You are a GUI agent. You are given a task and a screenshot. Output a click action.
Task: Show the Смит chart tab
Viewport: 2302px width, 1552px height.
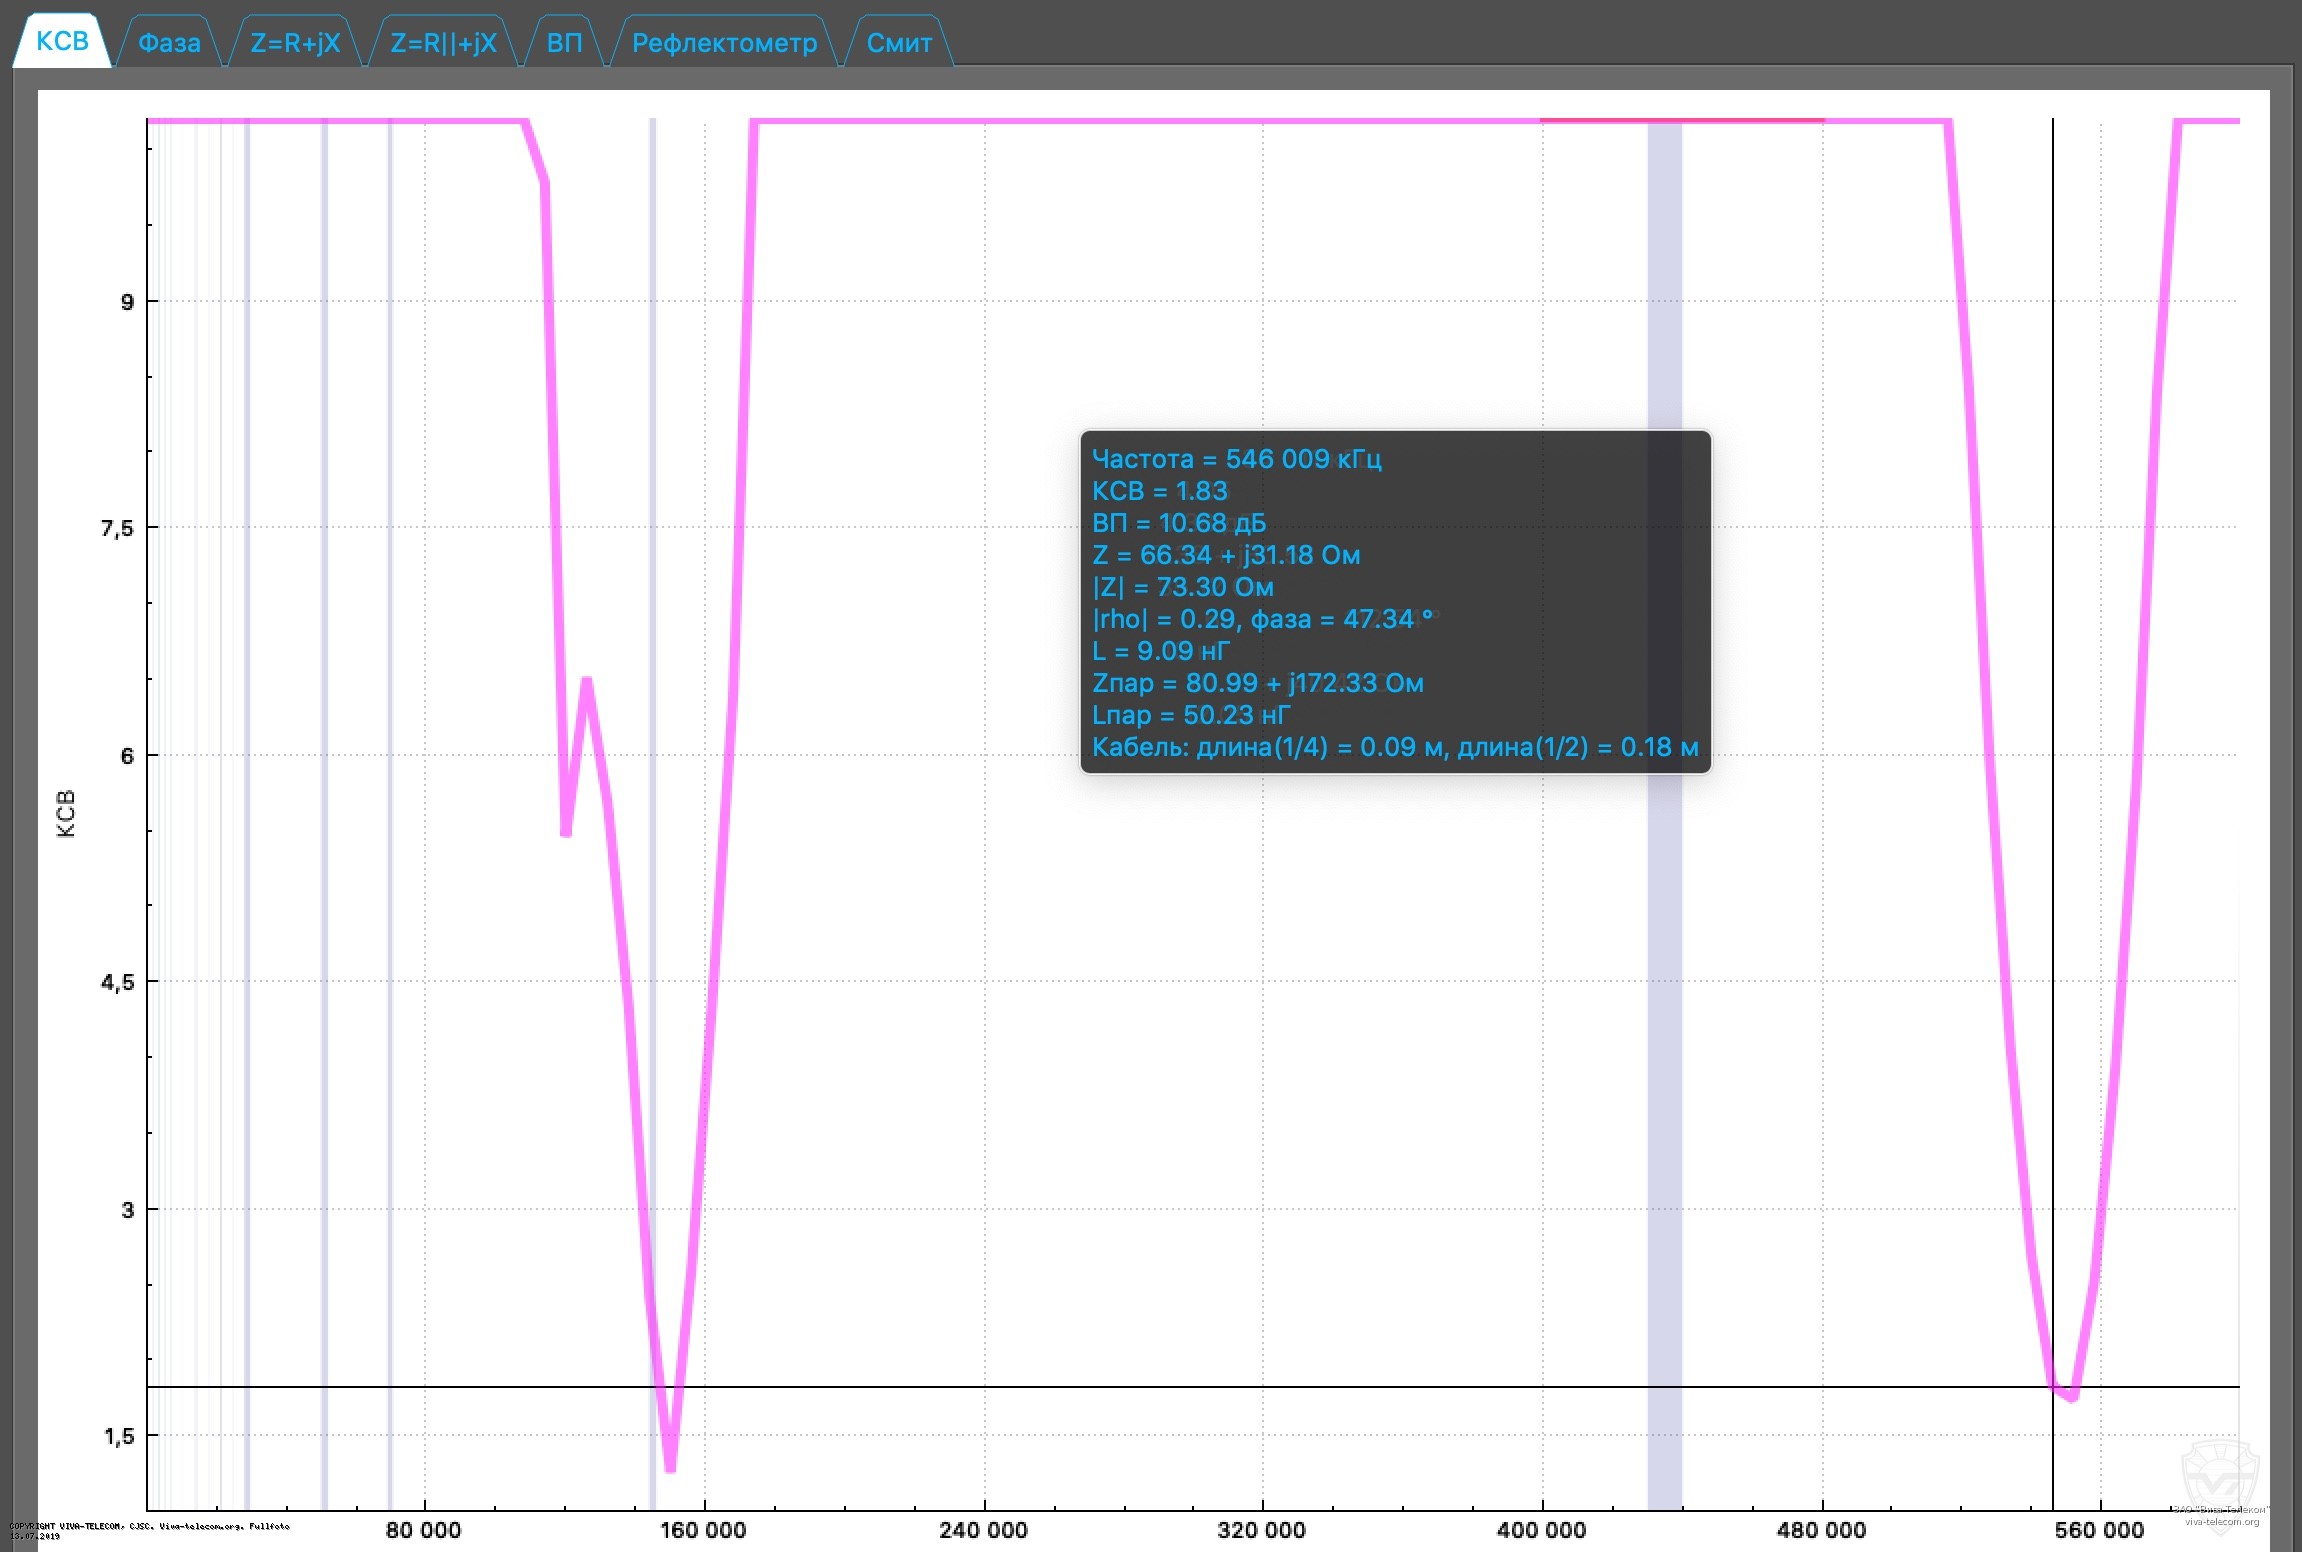898,43
